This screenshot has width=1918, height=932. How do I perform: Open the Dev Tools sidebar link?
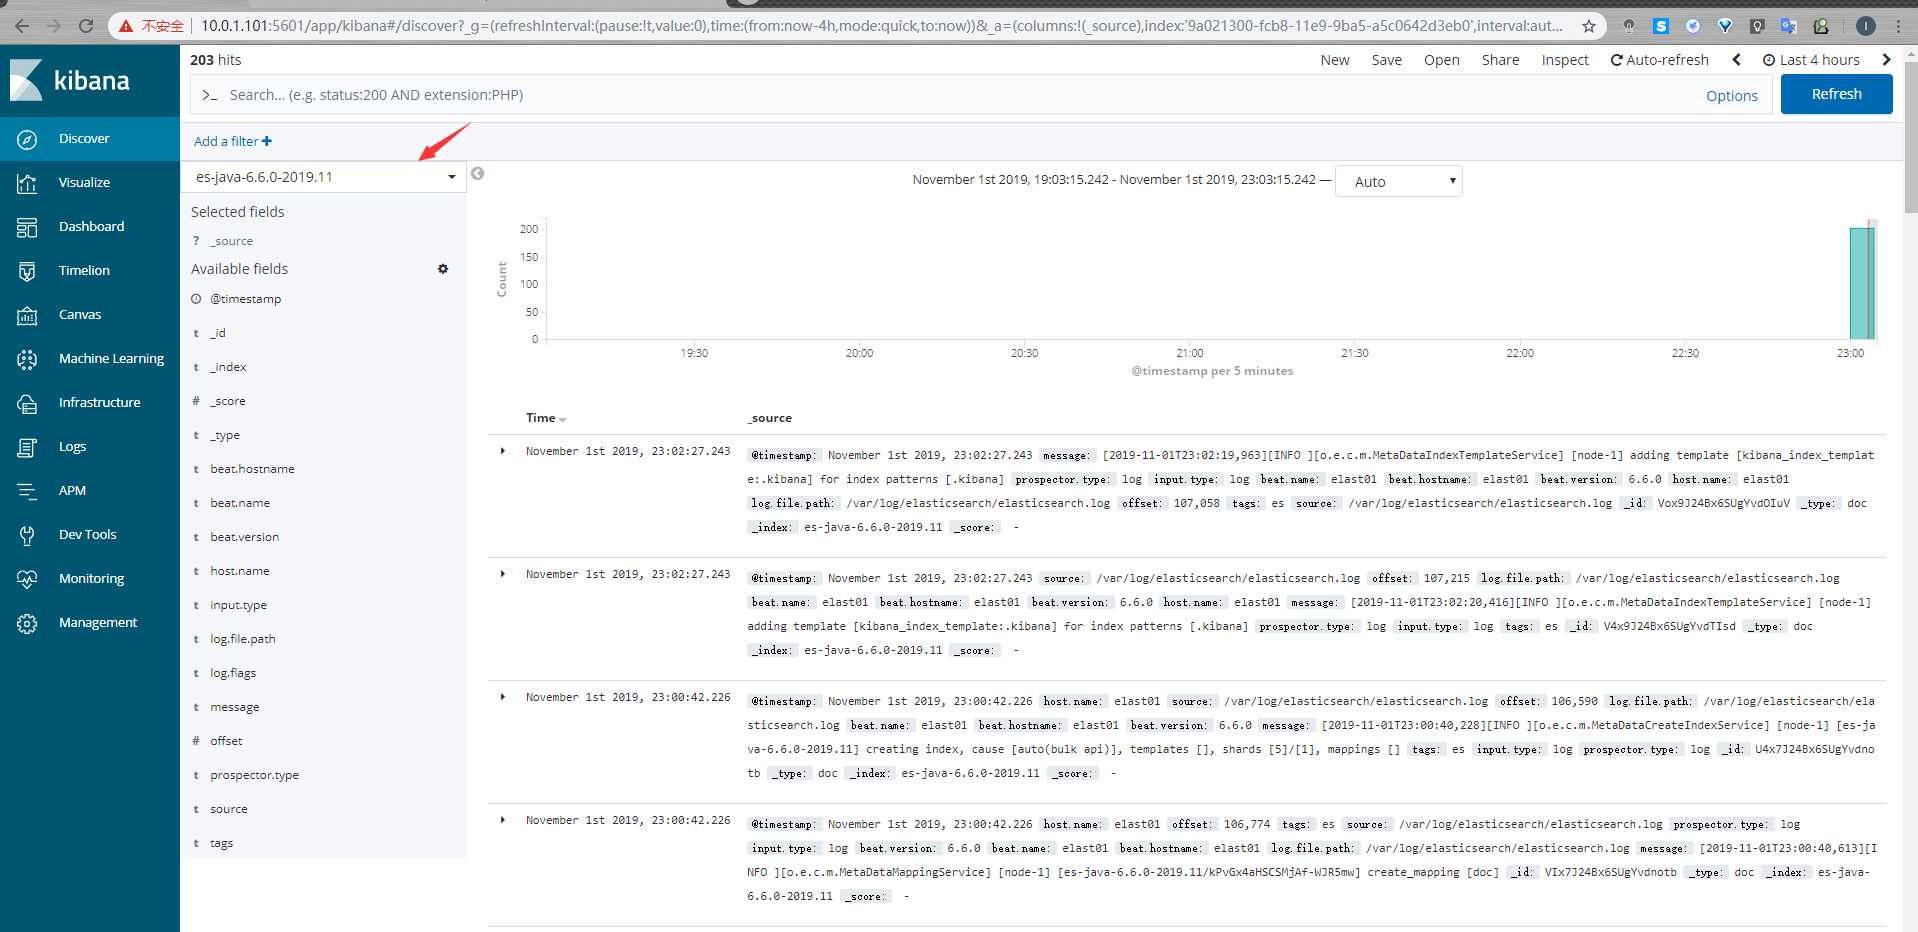88,535
